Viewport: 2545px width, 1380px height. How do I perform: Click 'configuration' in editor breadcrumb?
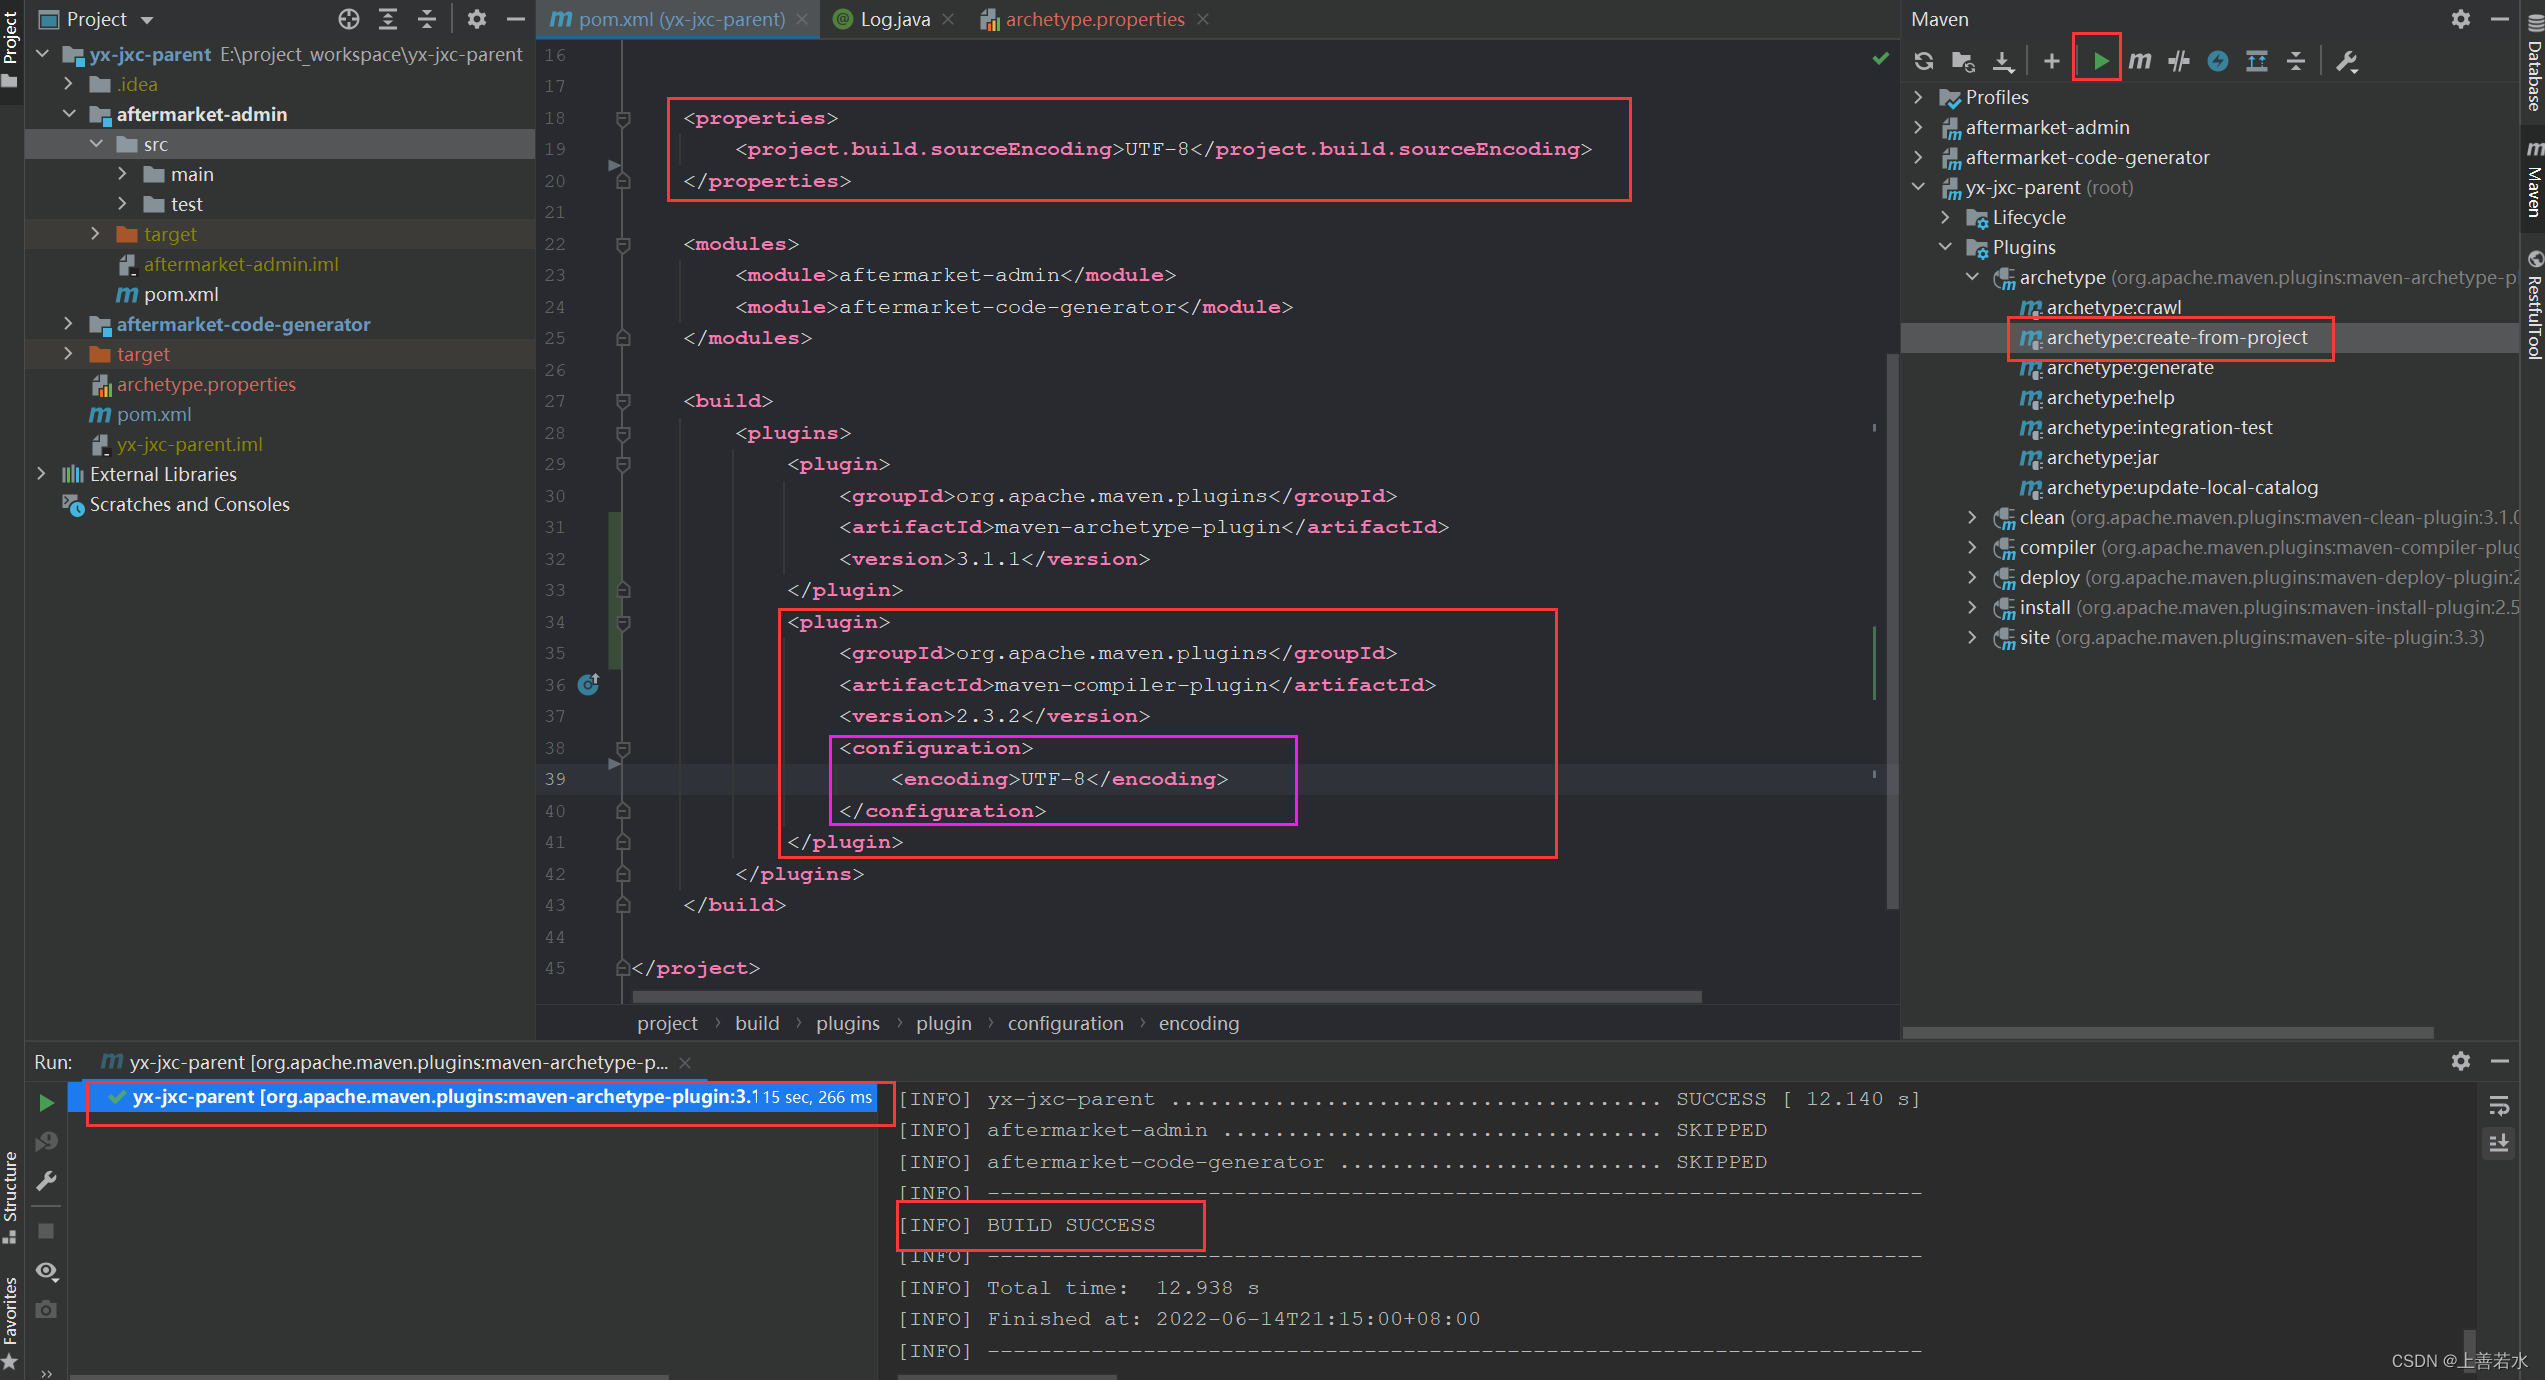[1065, 1023]
